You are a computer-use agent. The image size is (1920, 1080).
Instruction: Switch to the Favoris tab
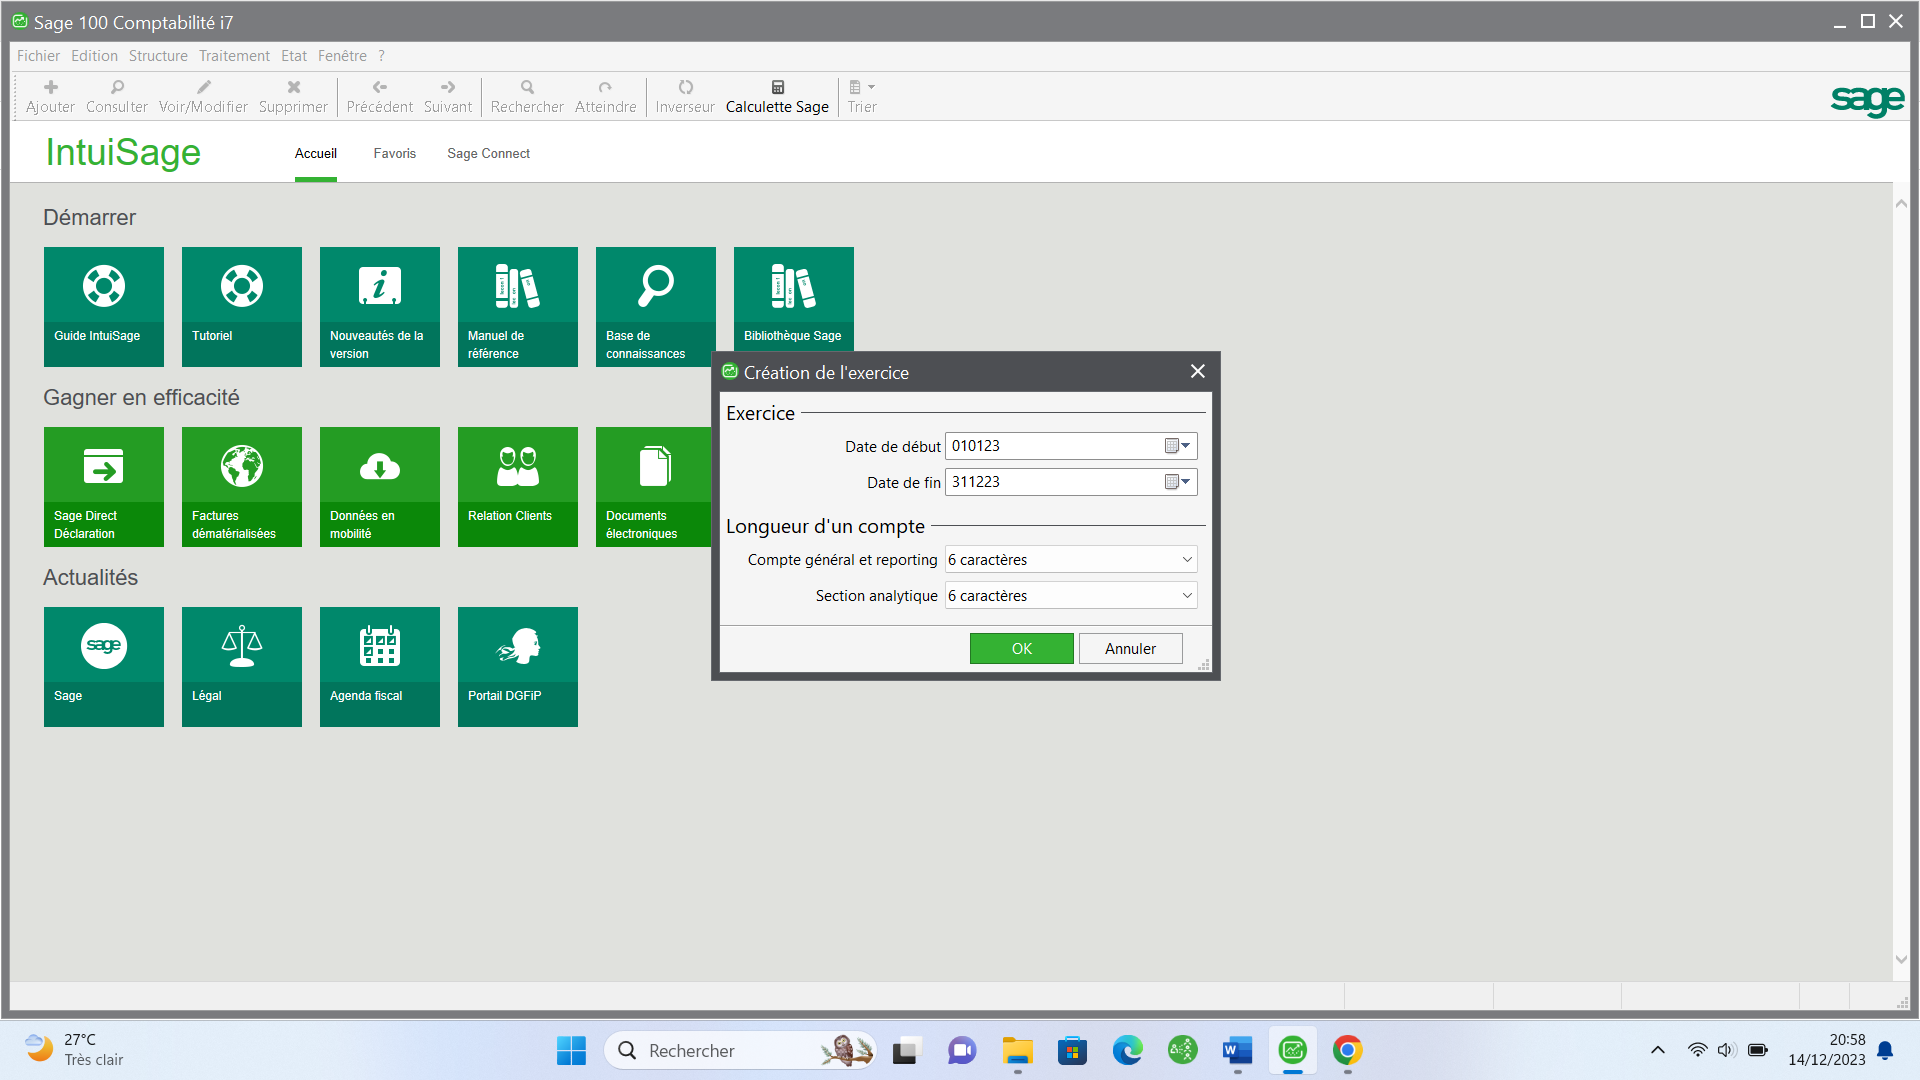pos(394,153)
